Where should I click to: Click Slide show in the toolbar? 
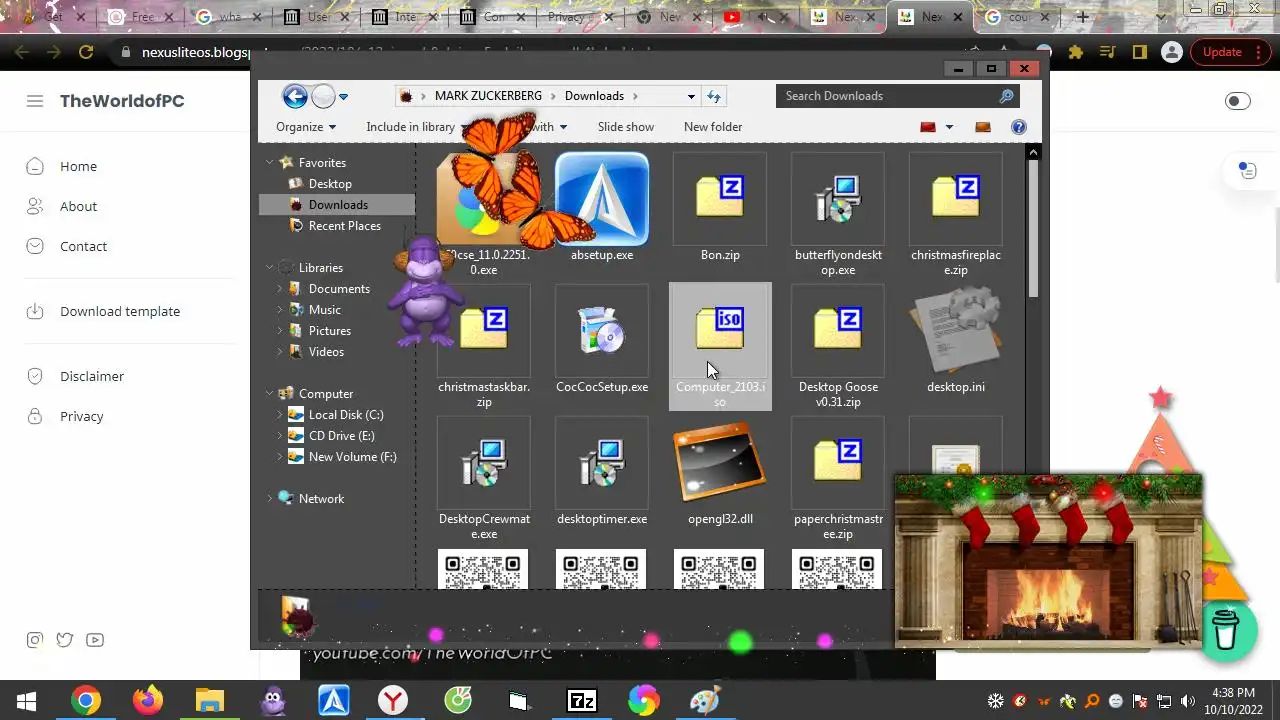tap(626, 127)
